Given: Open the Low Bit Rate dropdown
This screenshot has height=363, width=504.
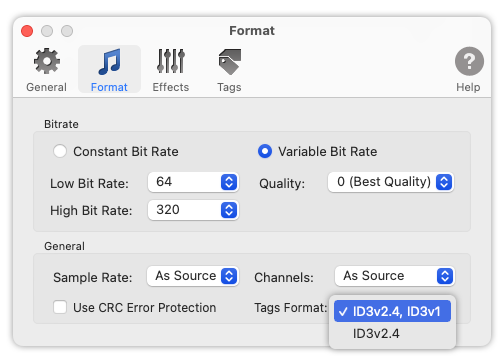Looking at the screenshot, I should (193, 182).
